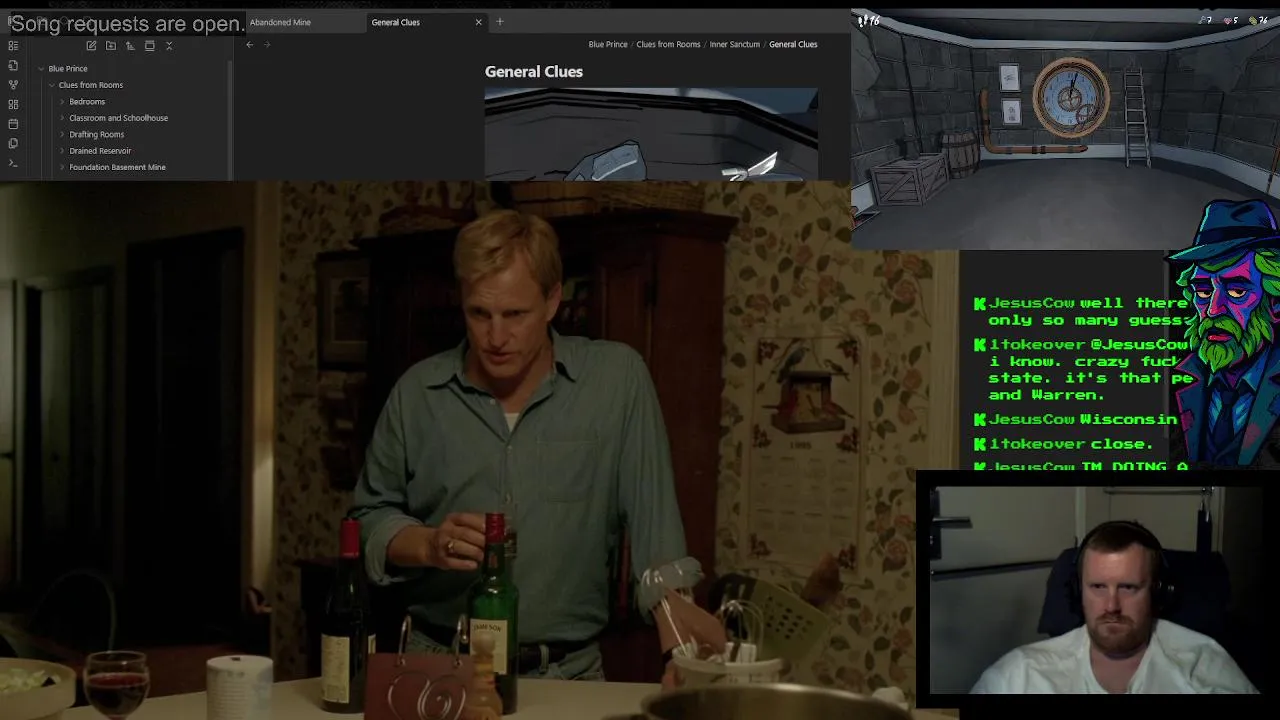Click the upper framed picture on wall
Viewport: 1280px width, 720px height.
point(1009,77)
